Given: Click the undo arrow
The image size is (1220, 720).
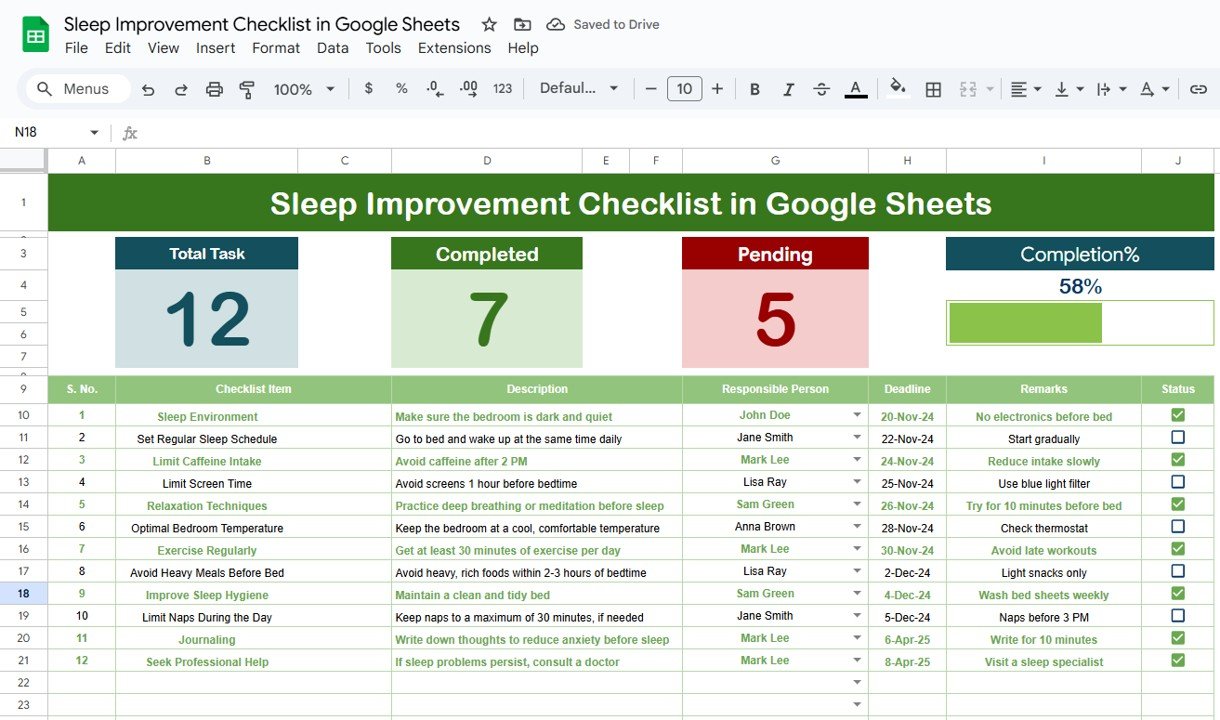Looking at the screenshot, I should (x=148, y=89).
